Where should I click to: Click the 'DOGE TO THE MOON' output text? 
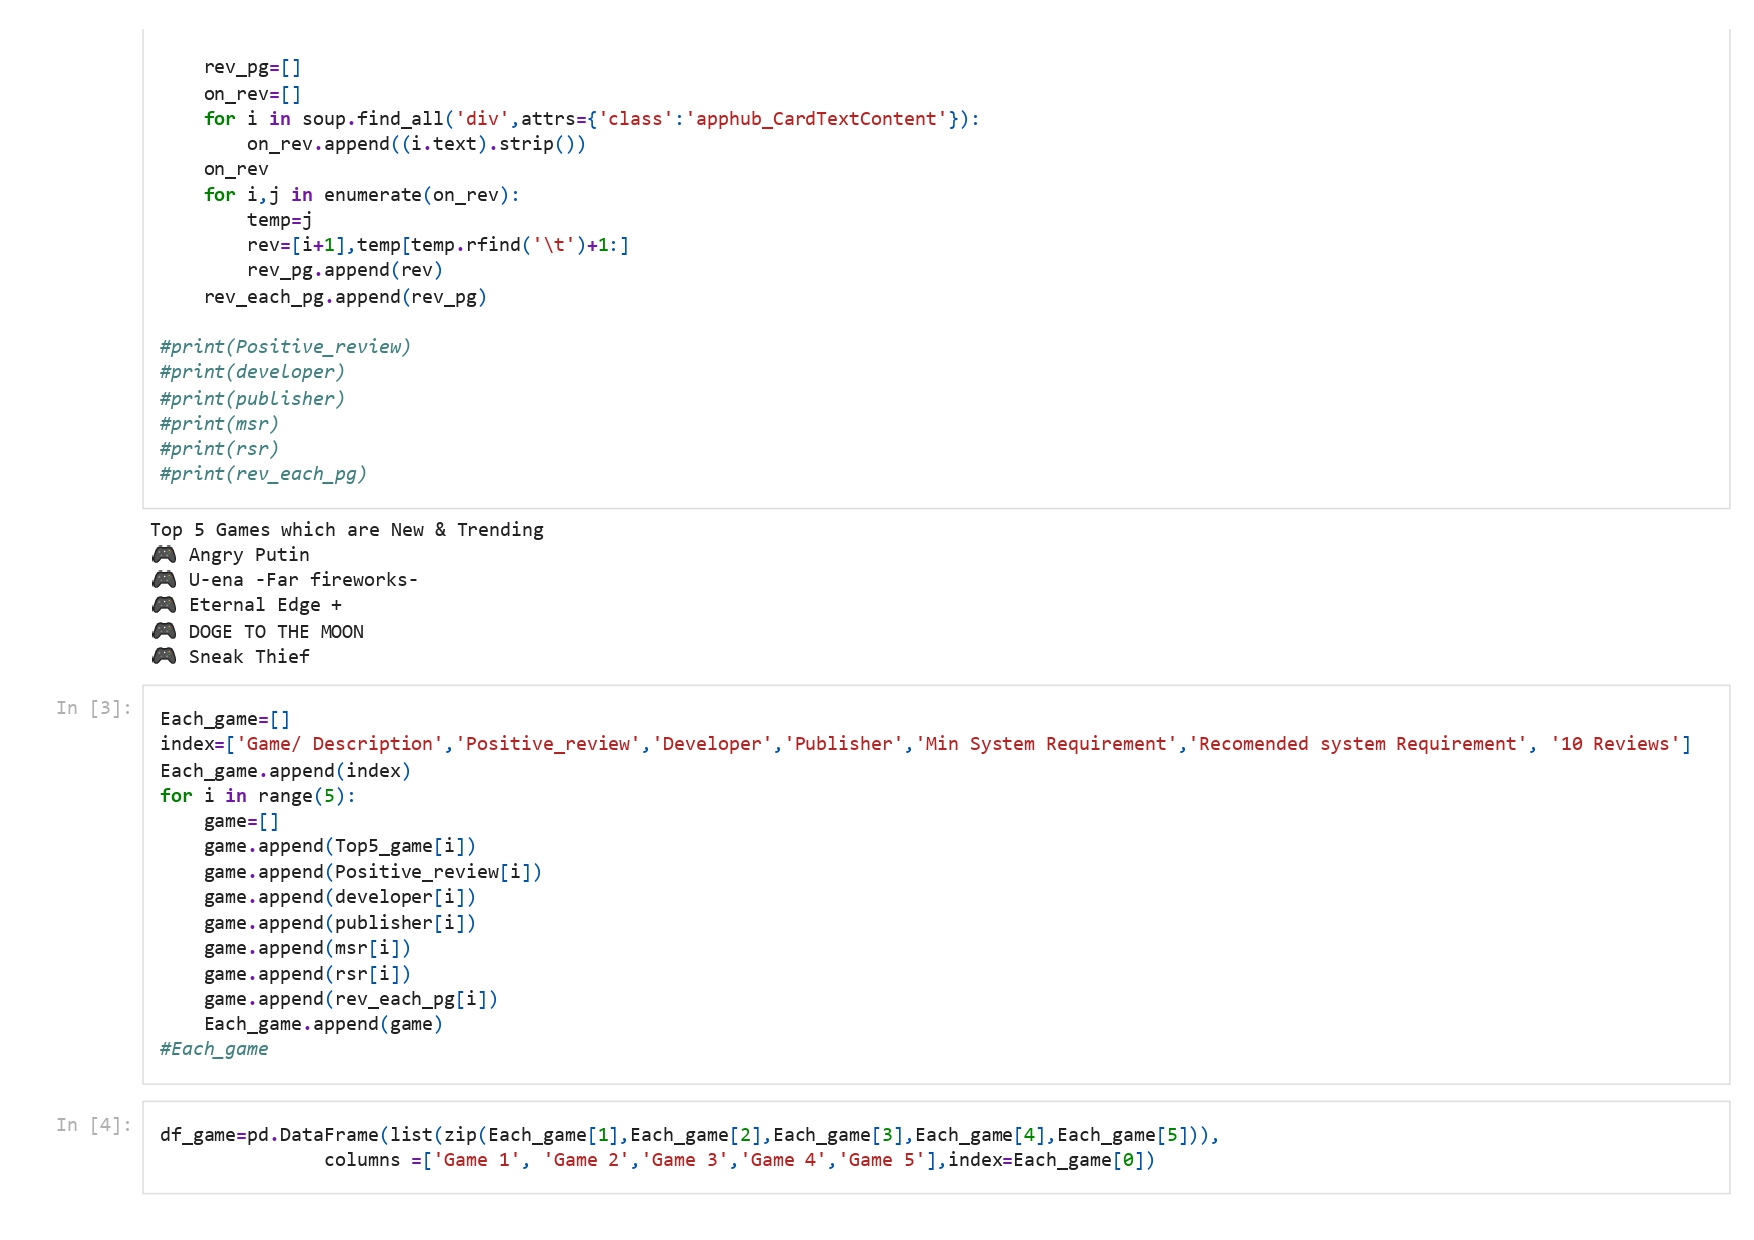pos(276,632)
